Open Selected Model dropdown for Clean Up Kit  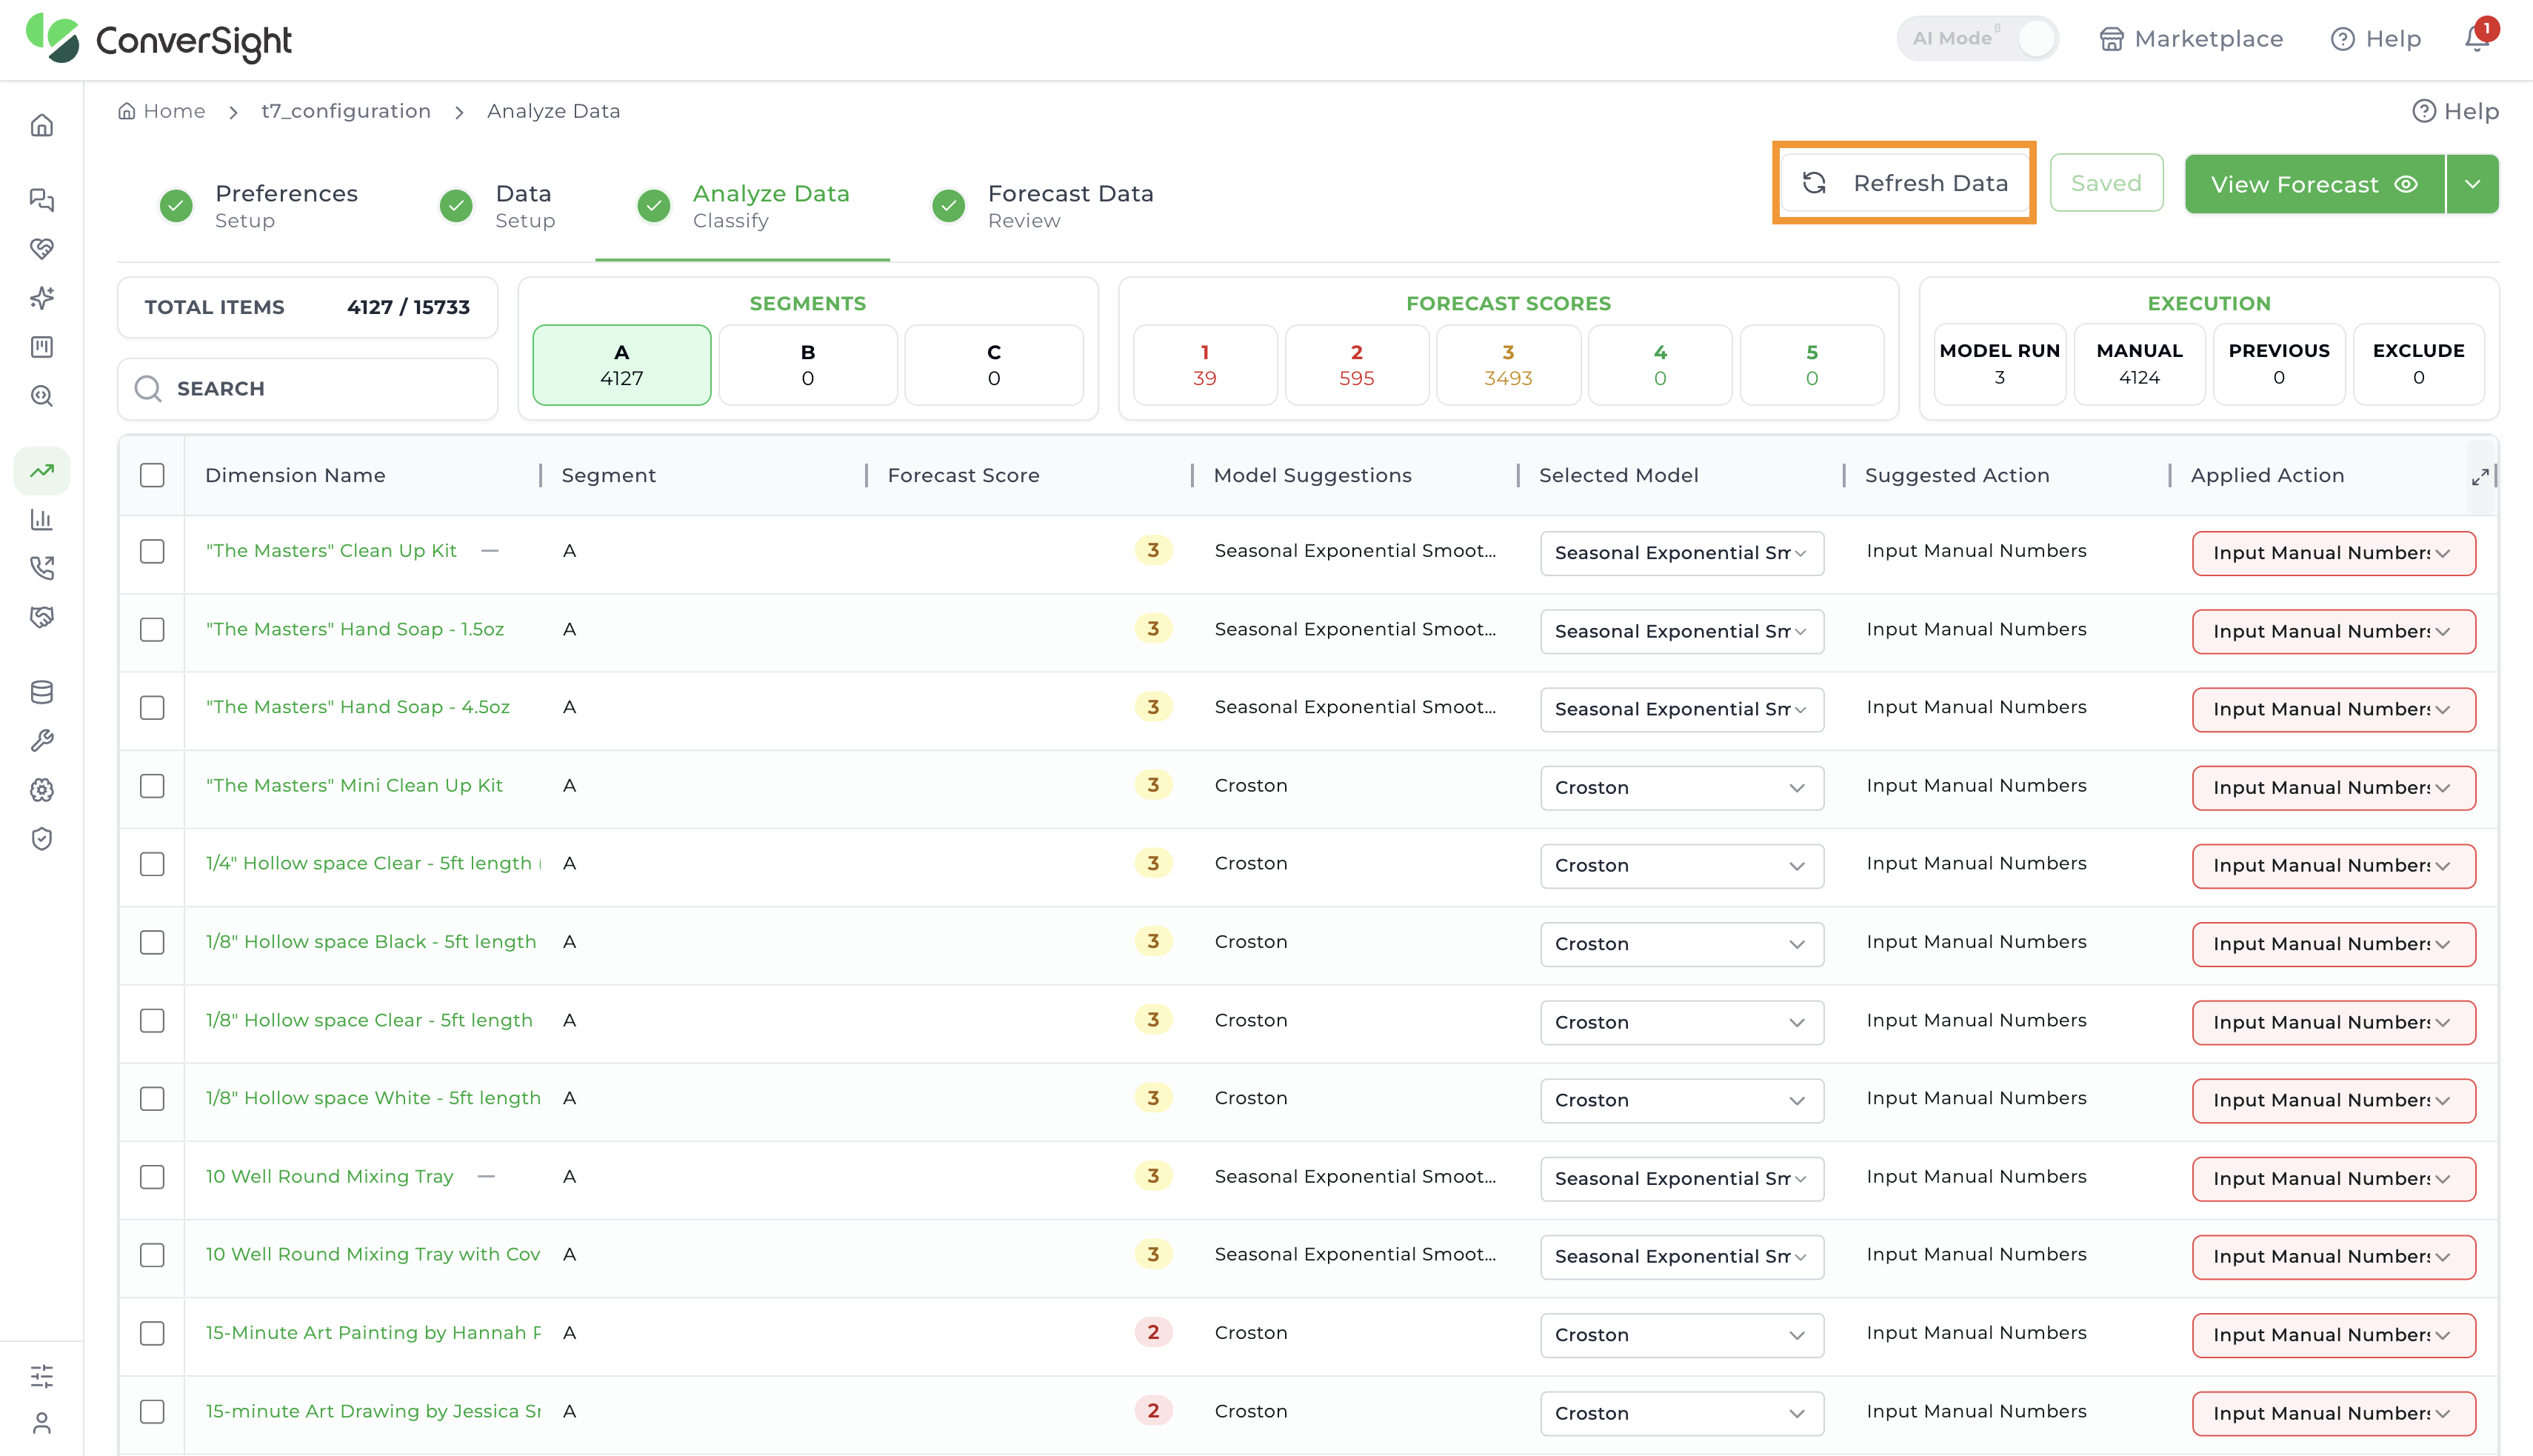coord(1681,553)
